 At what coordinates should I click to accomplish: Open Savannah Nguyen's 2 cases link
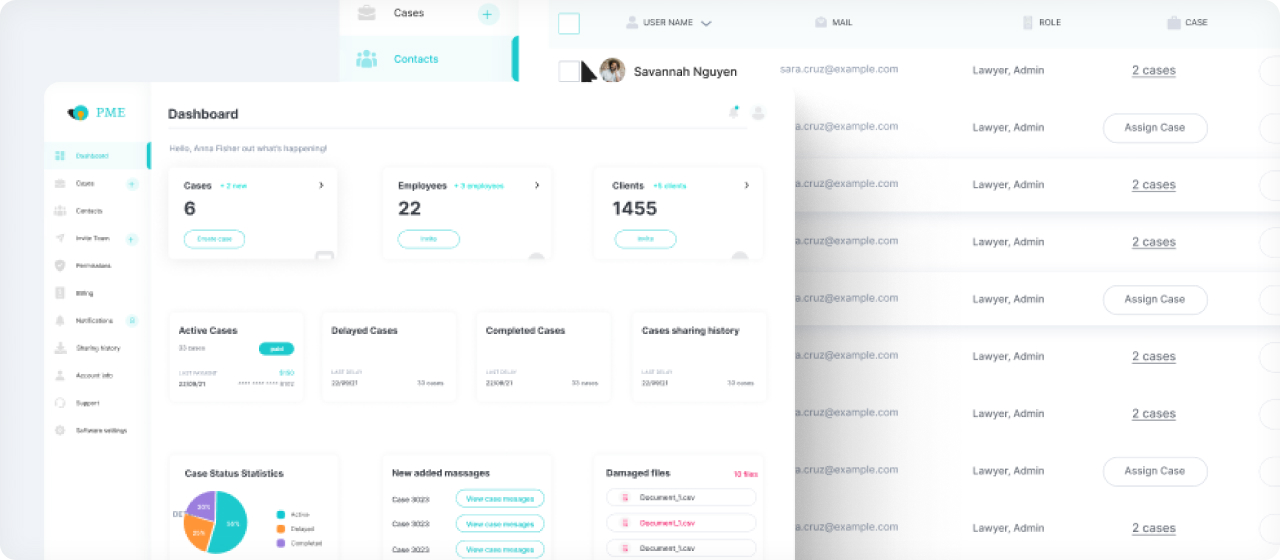[1153, 71]
